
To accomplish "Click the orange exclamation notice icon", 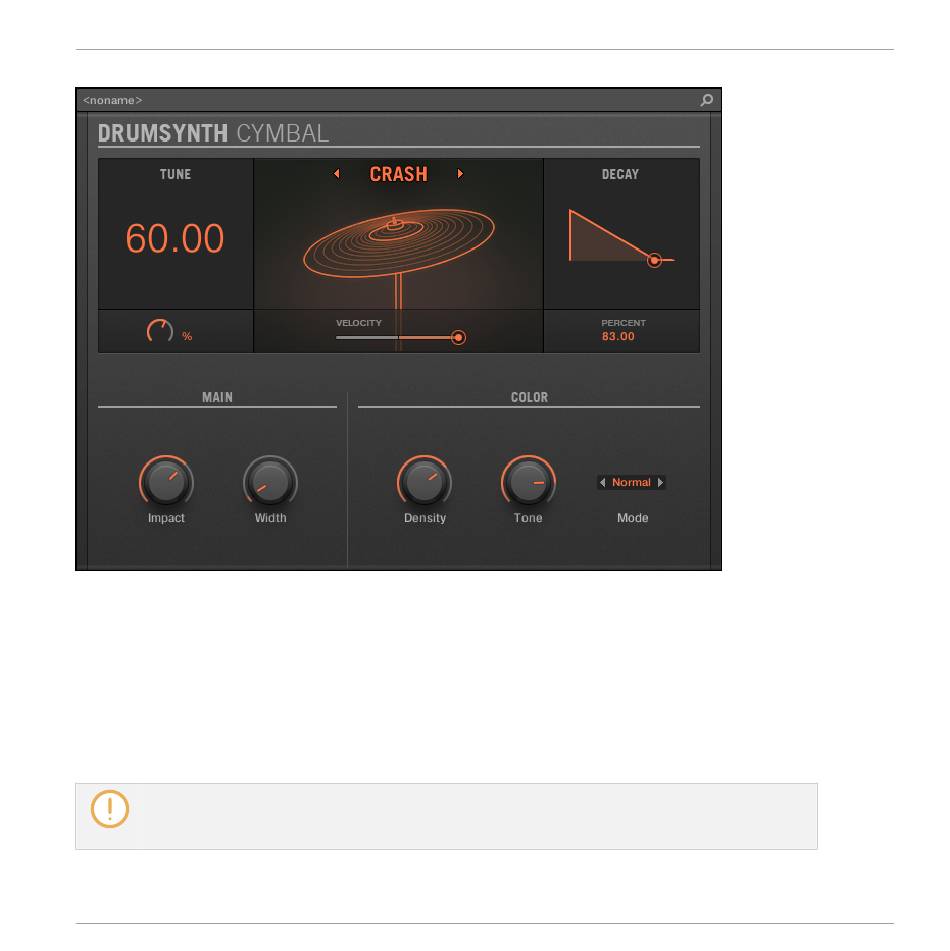I will pyautogui.click(x=110, y=809).
